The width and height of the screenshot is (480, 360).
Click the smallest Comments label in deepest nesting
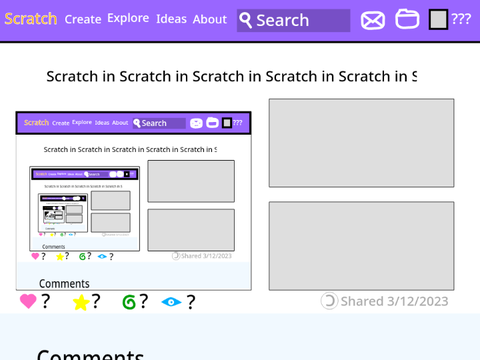pos(50,229)
